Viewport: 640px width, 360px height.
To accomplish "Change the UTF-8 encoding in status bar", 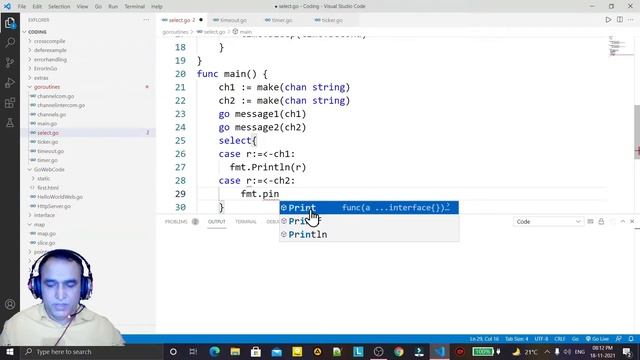I will click(542, 339).
